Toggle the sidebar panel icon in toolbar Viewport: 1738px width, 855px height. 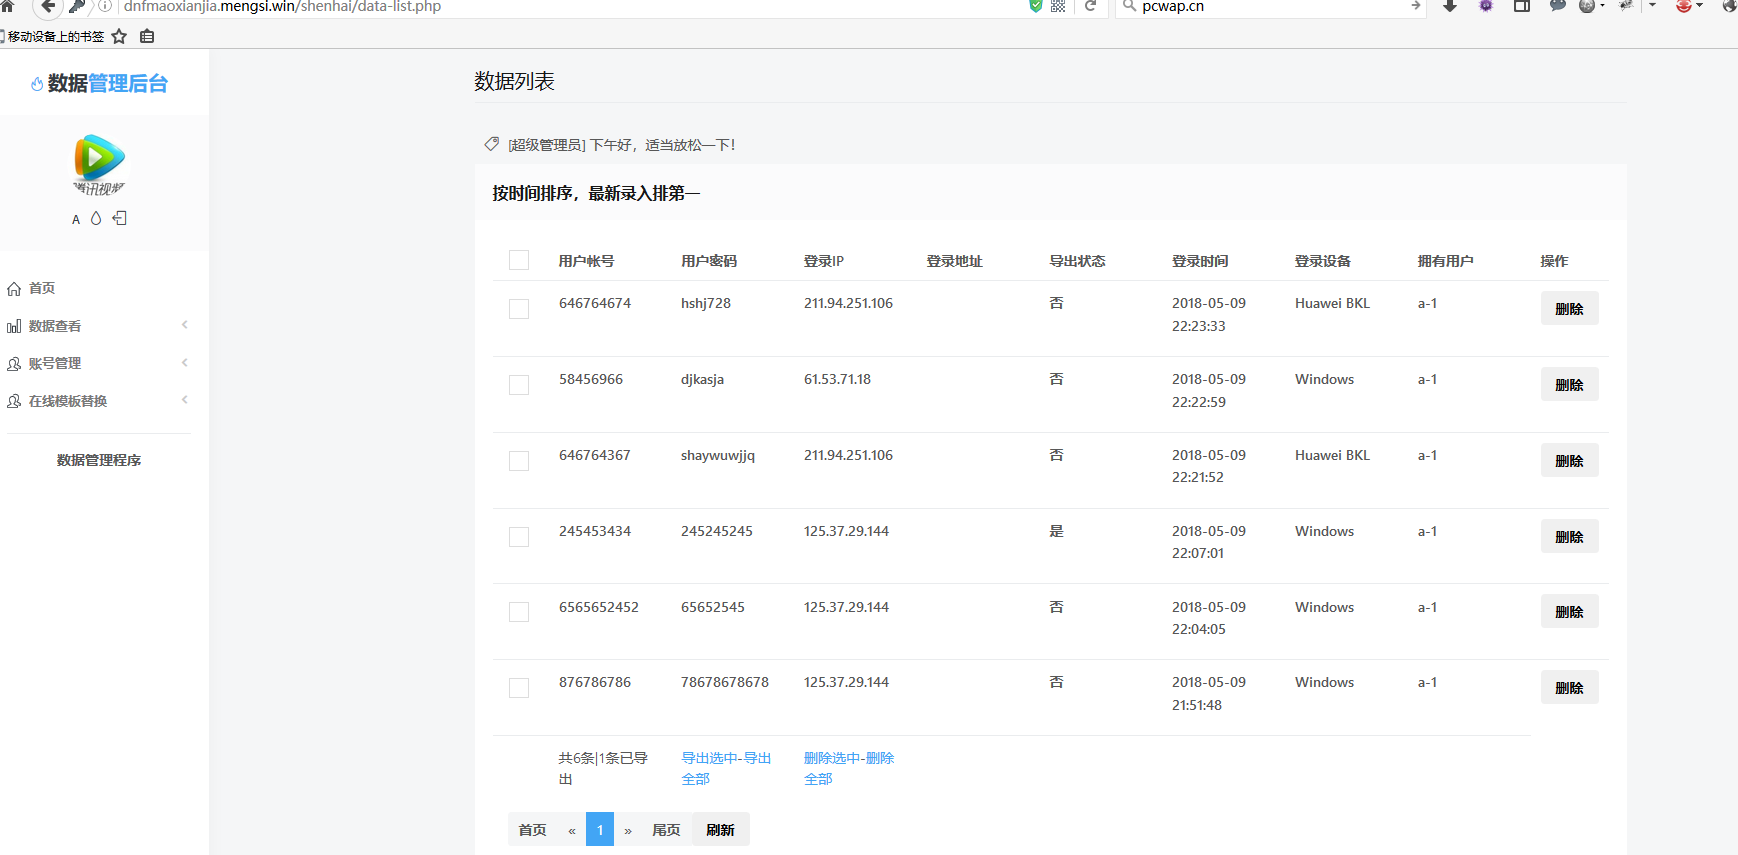point(1522,6)
